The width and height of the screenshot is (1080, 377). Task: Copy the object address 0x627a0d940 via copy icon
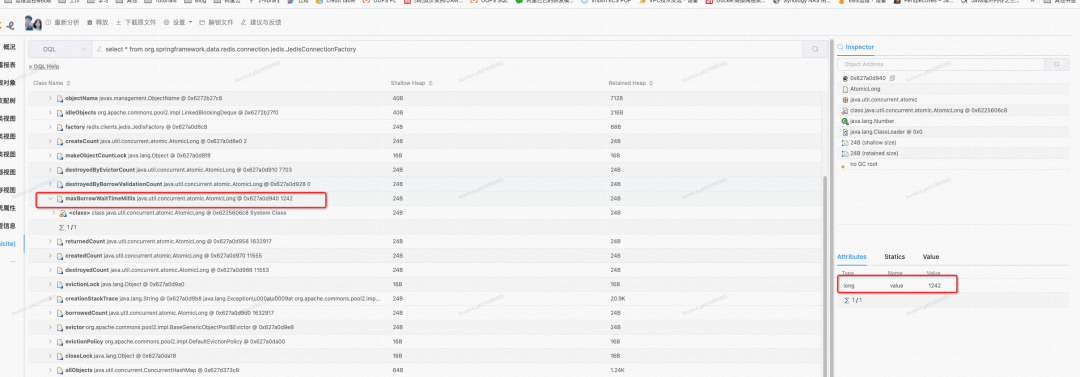point(893,78)
